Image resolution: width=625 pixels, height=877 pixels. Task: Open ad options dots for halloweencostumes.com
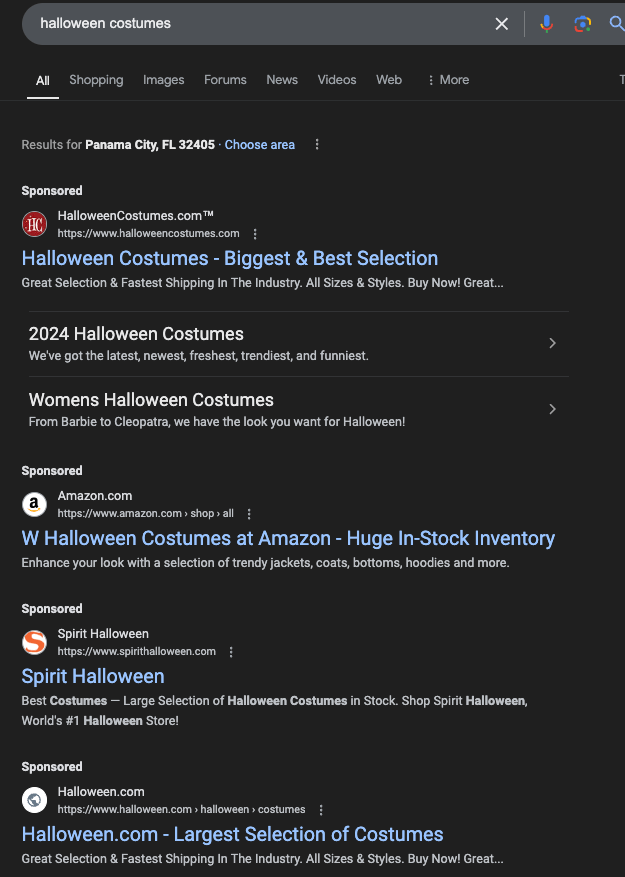pos(255,234)
